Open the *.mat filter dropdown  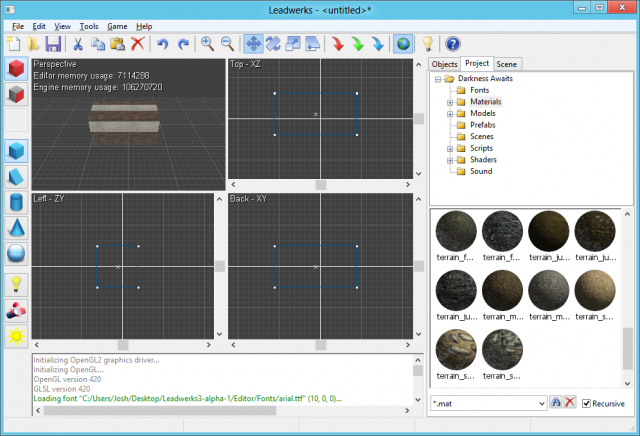(540, 402)
